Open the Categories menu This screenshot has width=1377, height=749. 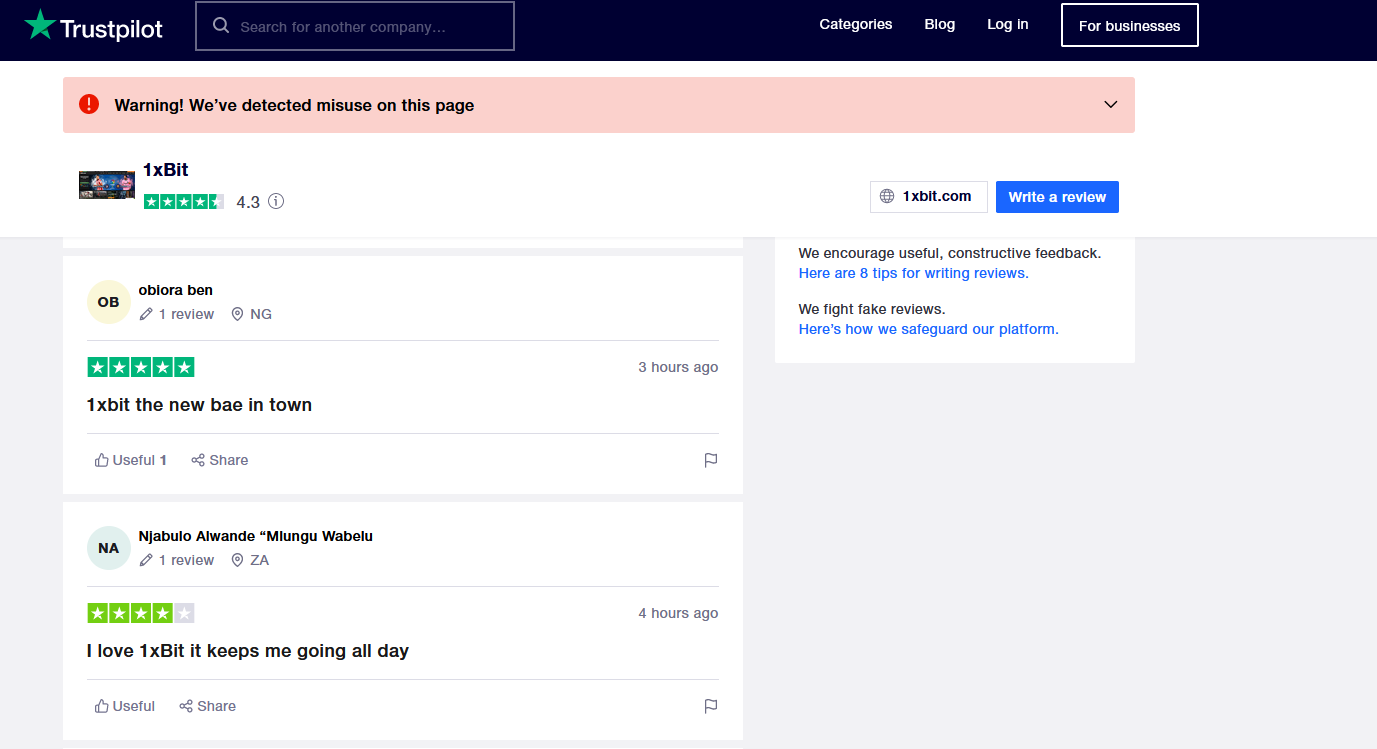click(x=855, y=24)
